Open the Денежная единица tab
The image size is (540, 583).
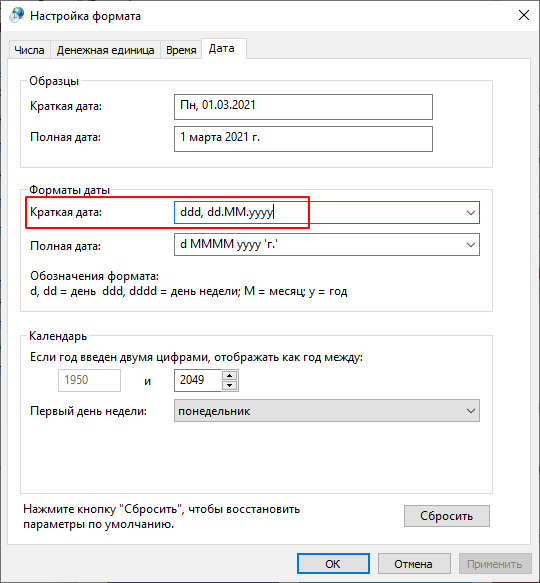pos(105,50)
